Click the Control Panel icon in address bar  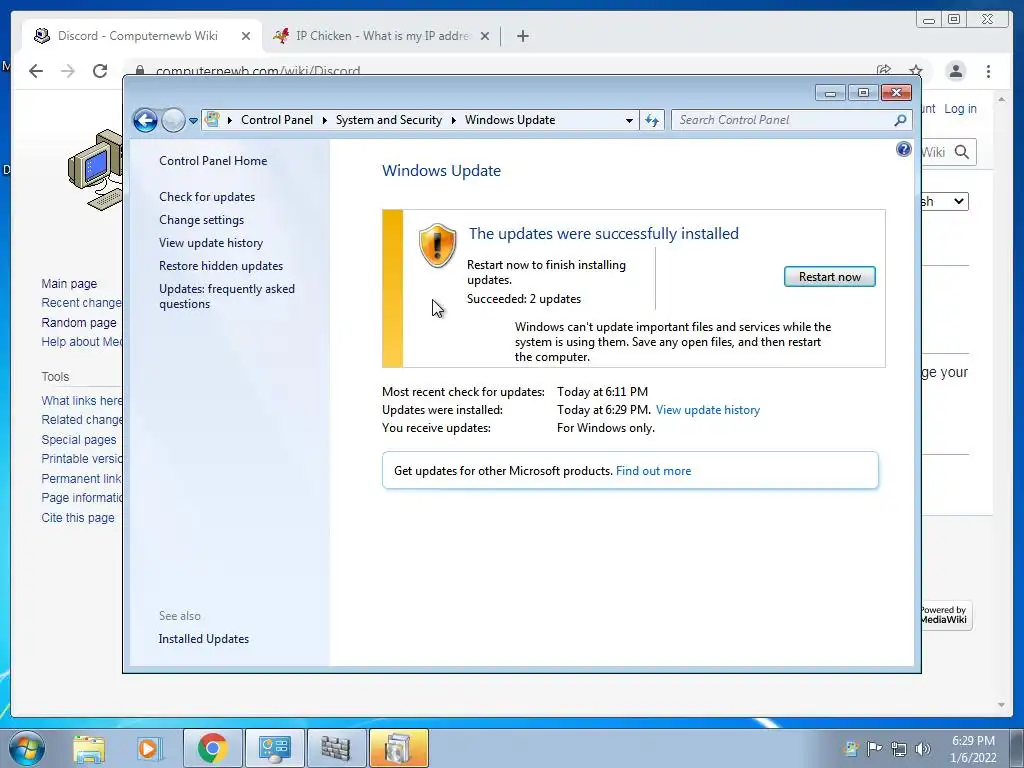[x=212, y=120]
